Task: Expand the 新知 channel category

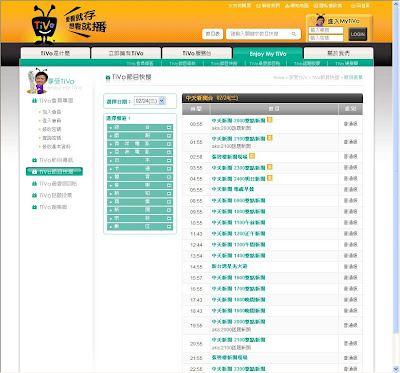Action: tap(140, 193)
